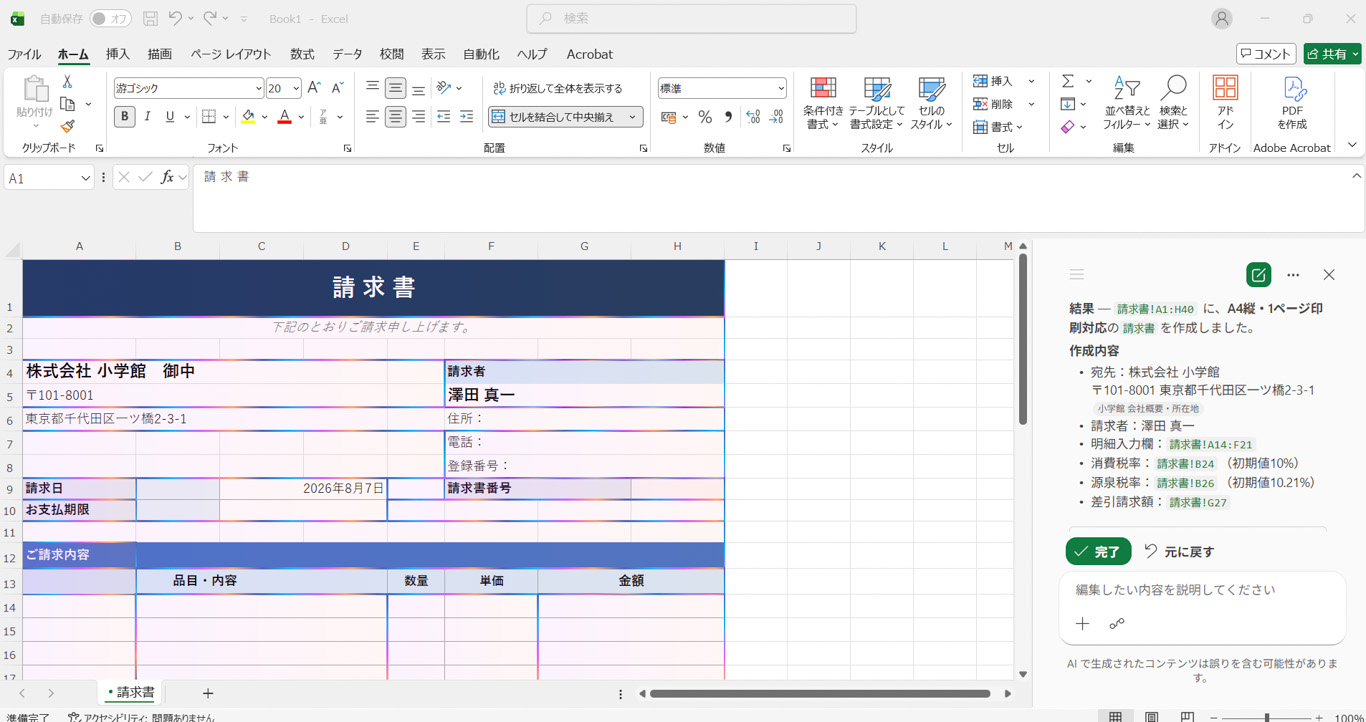1366x722 pixels.
Task: Click the Cut scissors icon
Action: click(67, 82)
